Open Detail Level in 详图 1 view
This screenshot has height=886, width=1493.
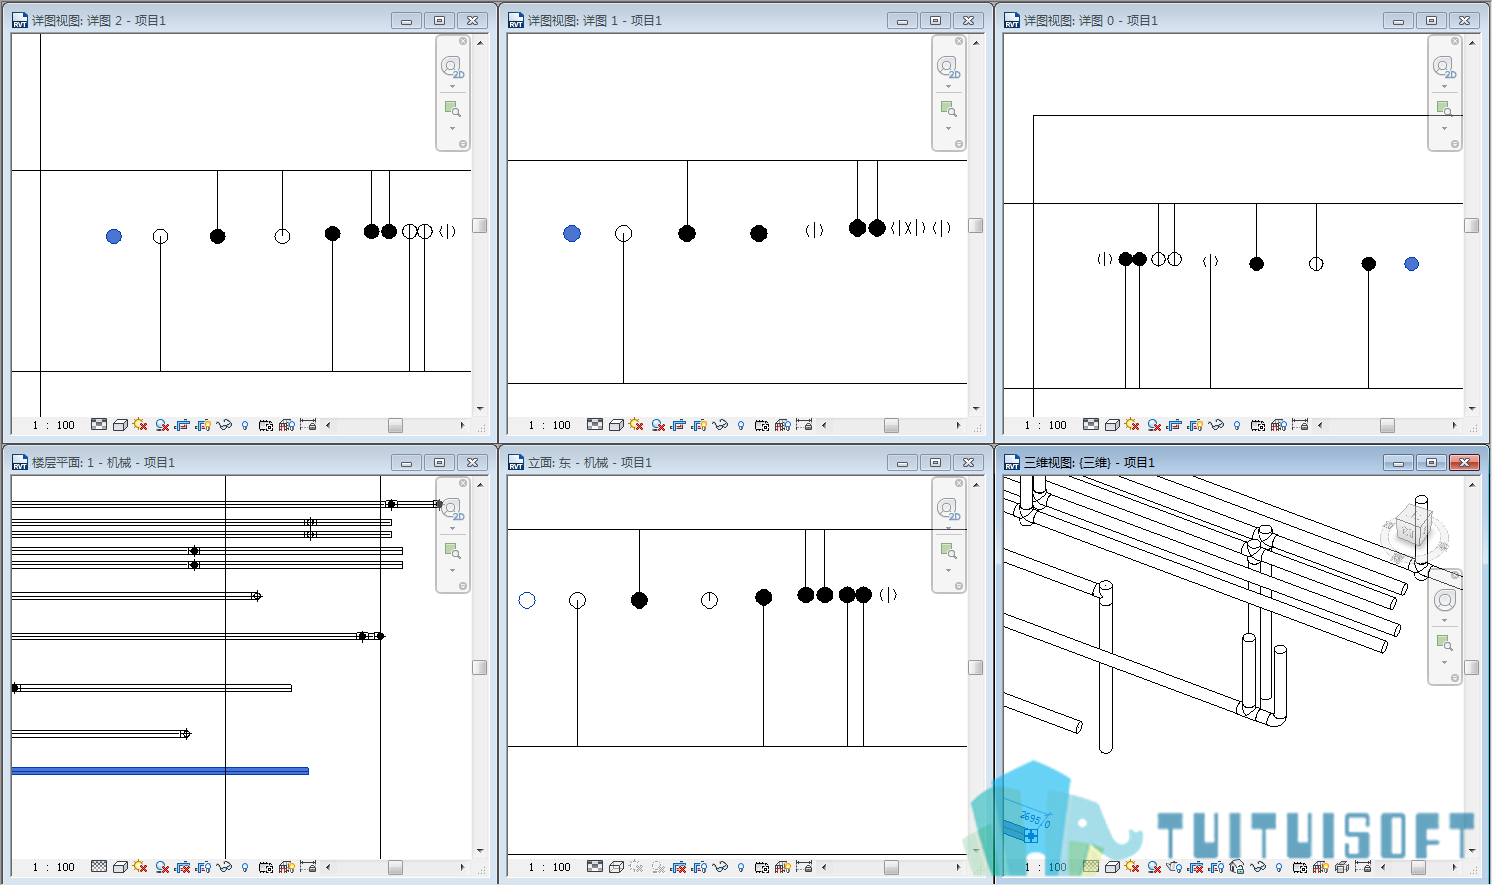(595, 425)
